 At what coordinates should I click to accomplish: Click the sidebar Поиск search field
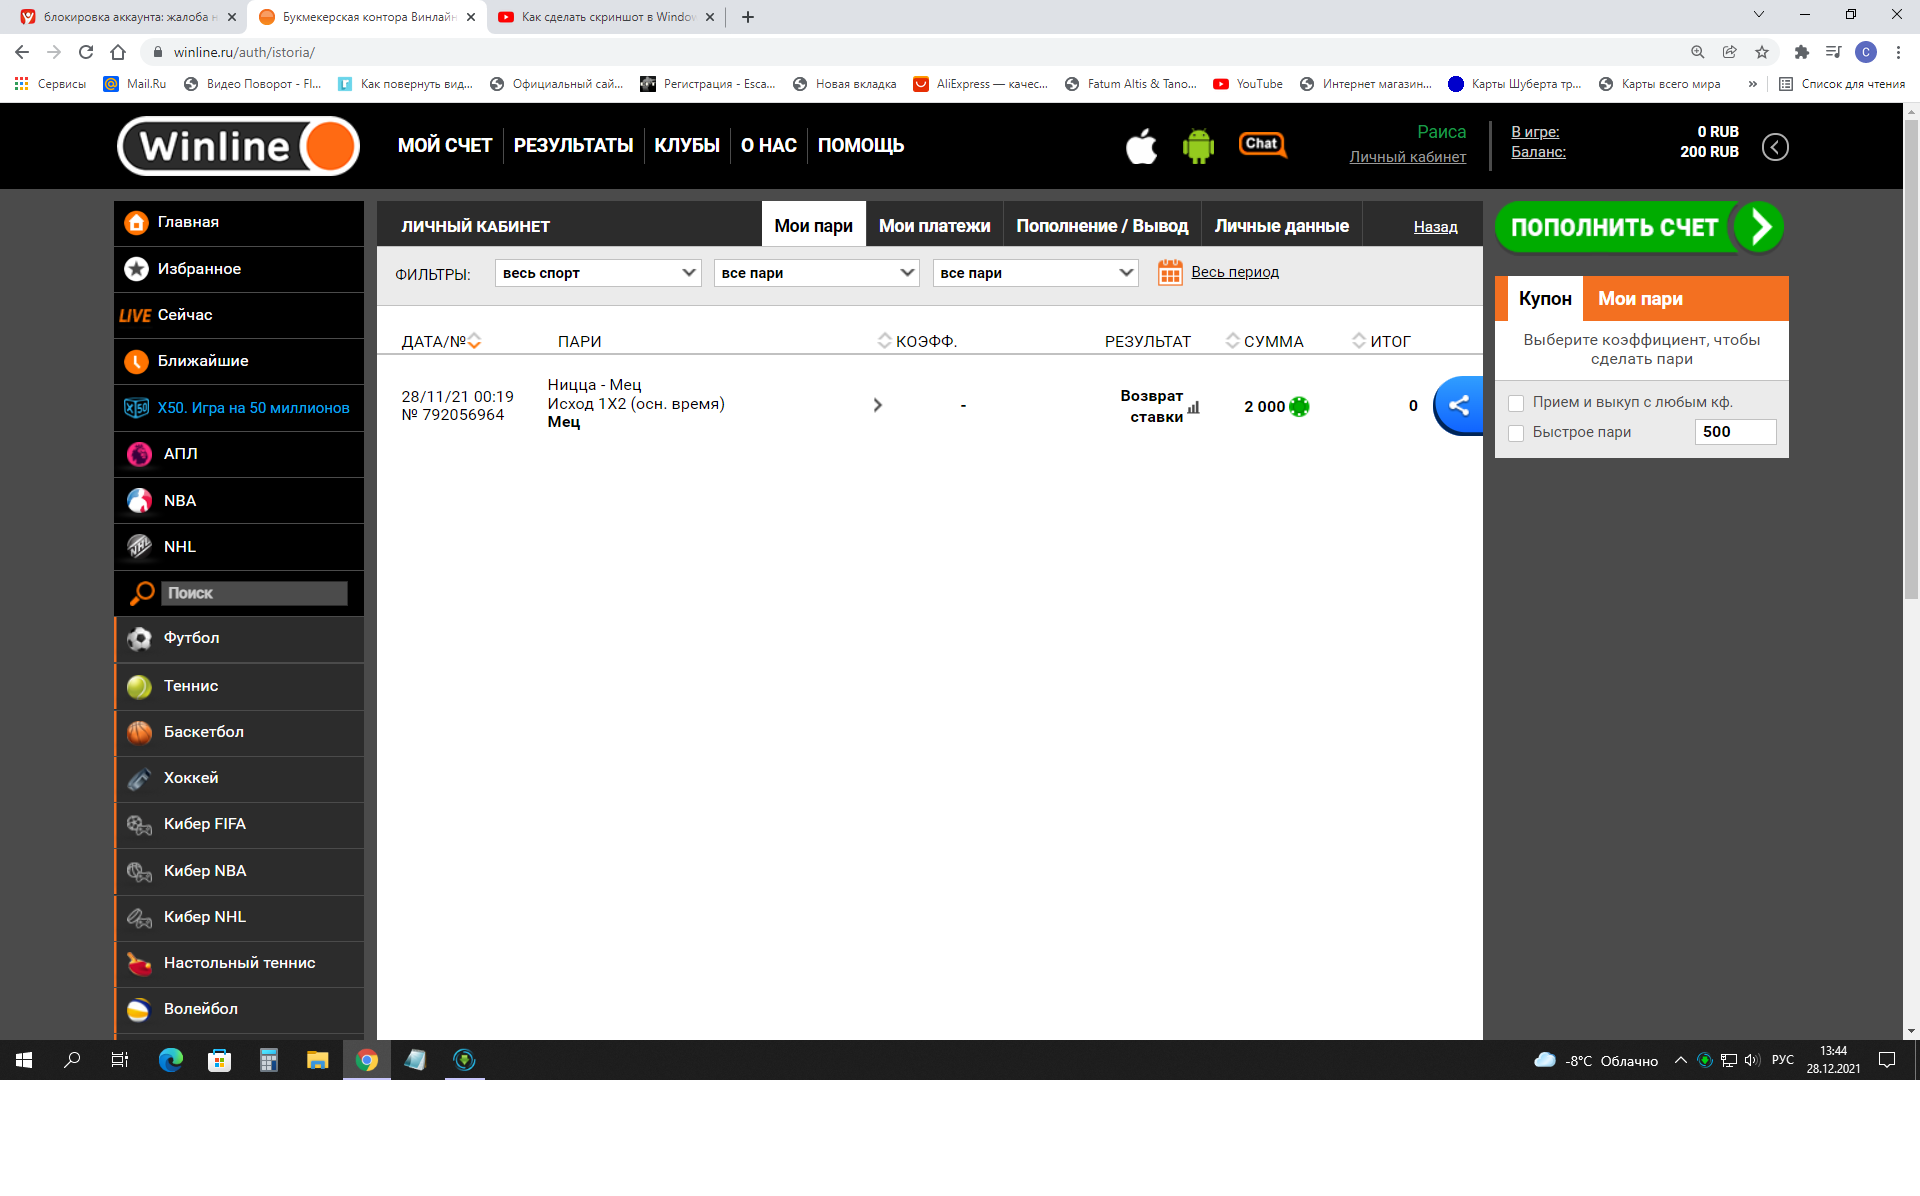pyautogui.click(x=254, y=593)
